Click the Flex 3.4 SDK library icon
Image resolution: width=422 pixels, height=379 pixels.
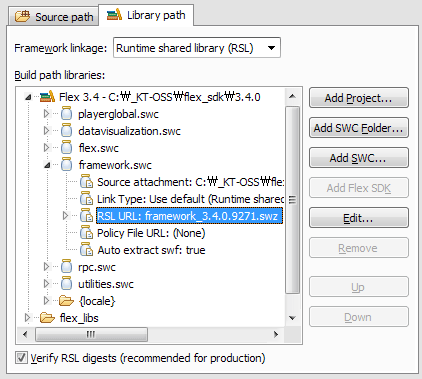pyautogui.click(x=47, y=97)
